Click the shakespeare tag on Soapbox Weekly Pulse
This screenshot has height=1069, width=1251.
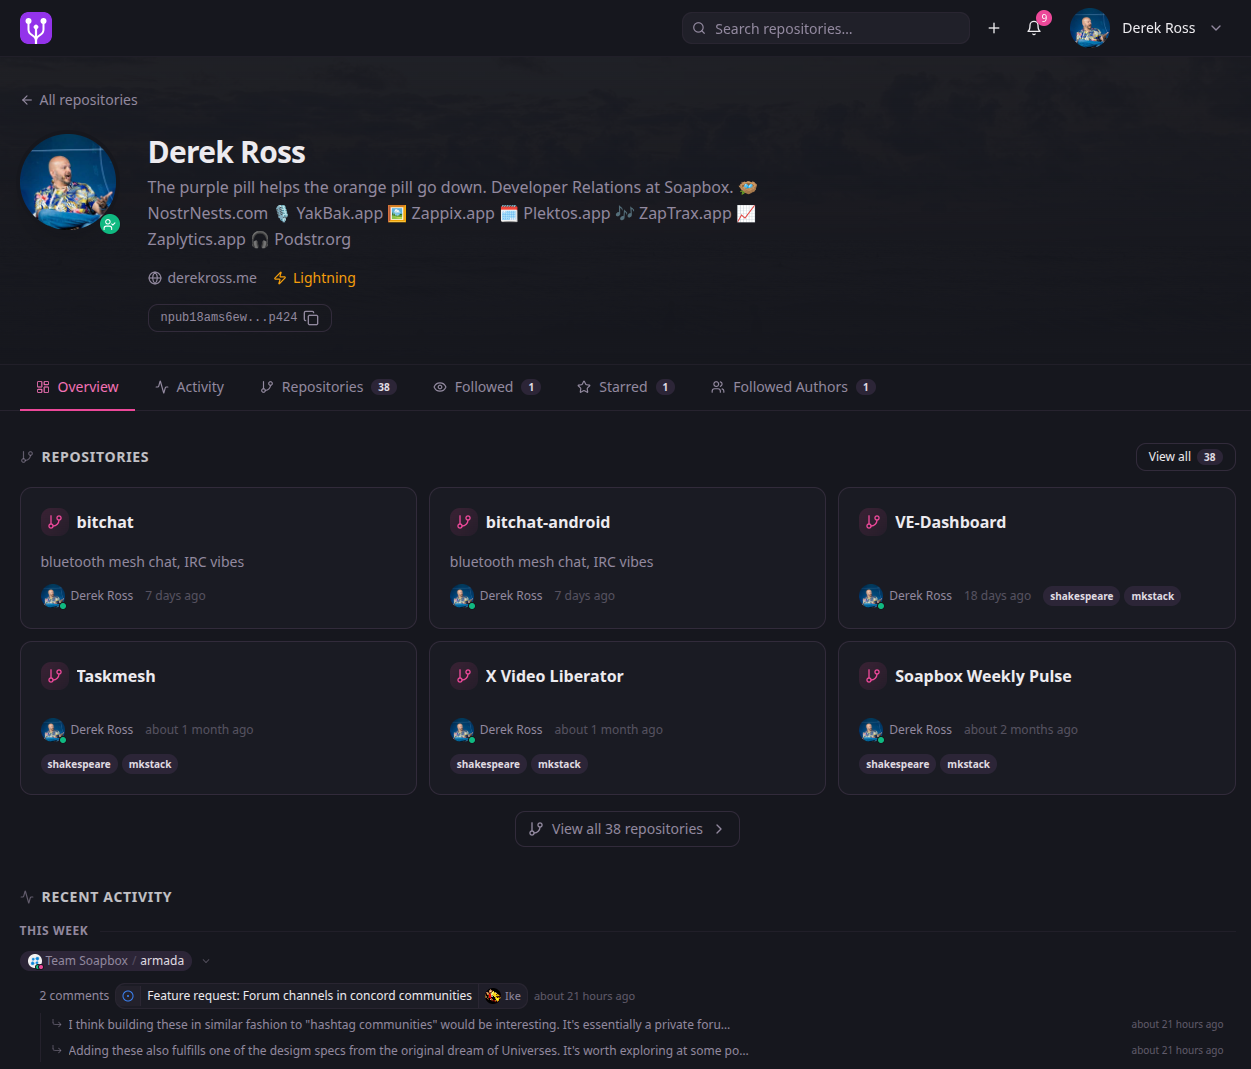[897, 764]
